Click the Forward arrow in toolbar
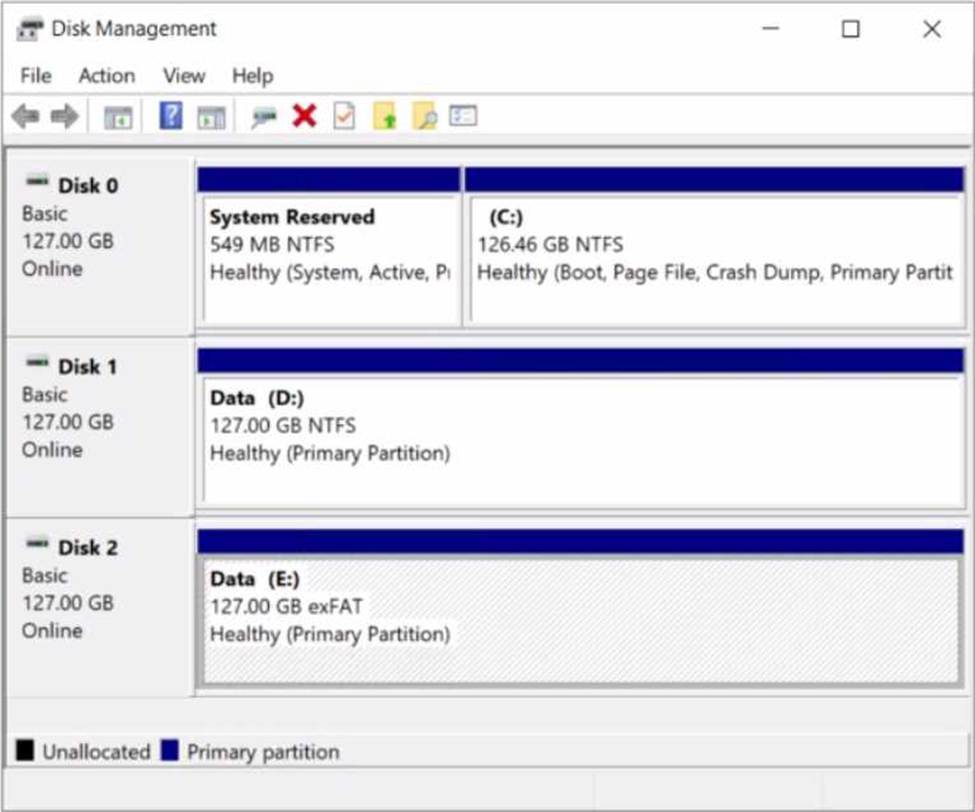 pos(65,117)
